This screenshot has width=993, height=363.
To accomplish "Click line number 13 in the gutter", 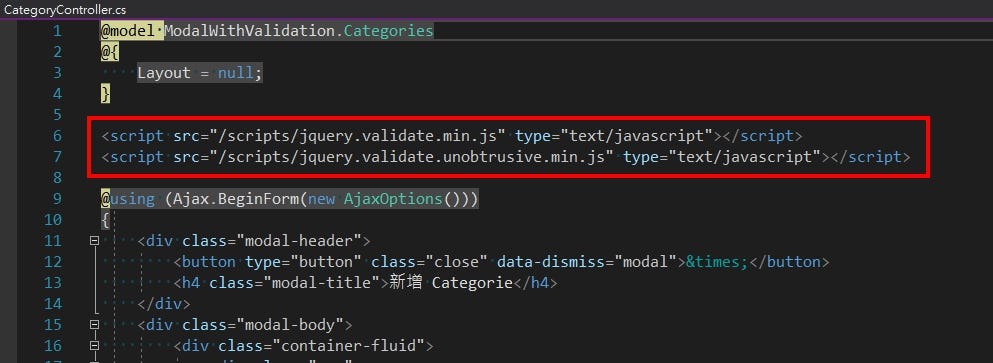I will click(53, 283).
